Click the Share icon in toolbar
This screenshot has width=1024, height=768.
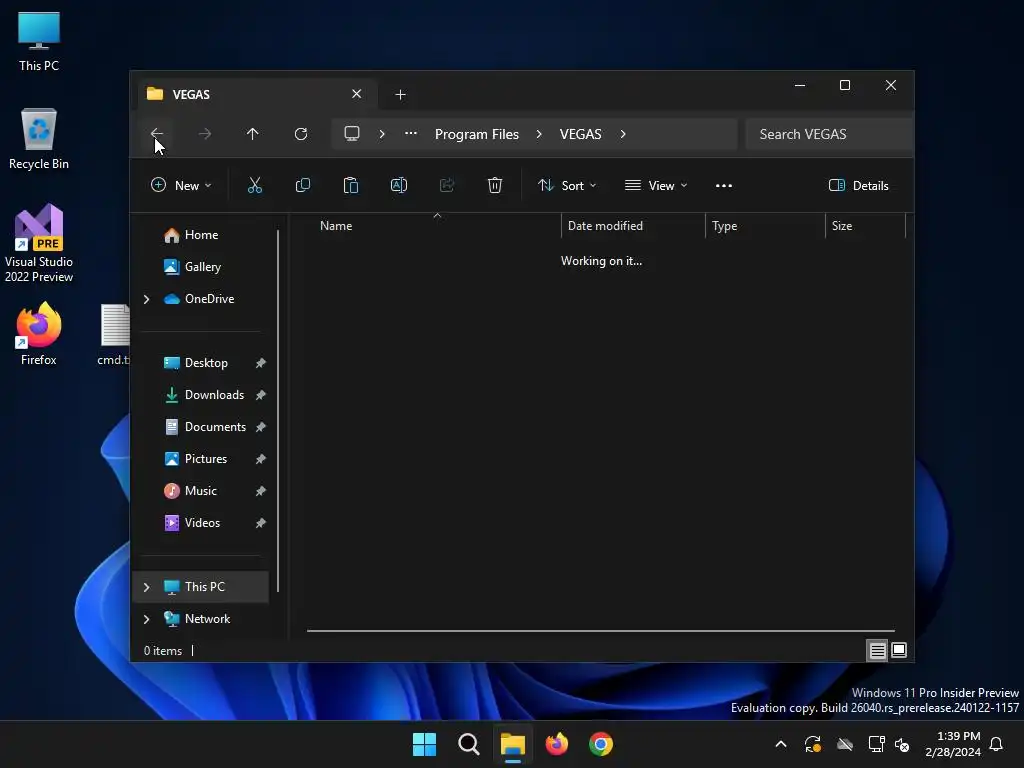click(447, 185)
